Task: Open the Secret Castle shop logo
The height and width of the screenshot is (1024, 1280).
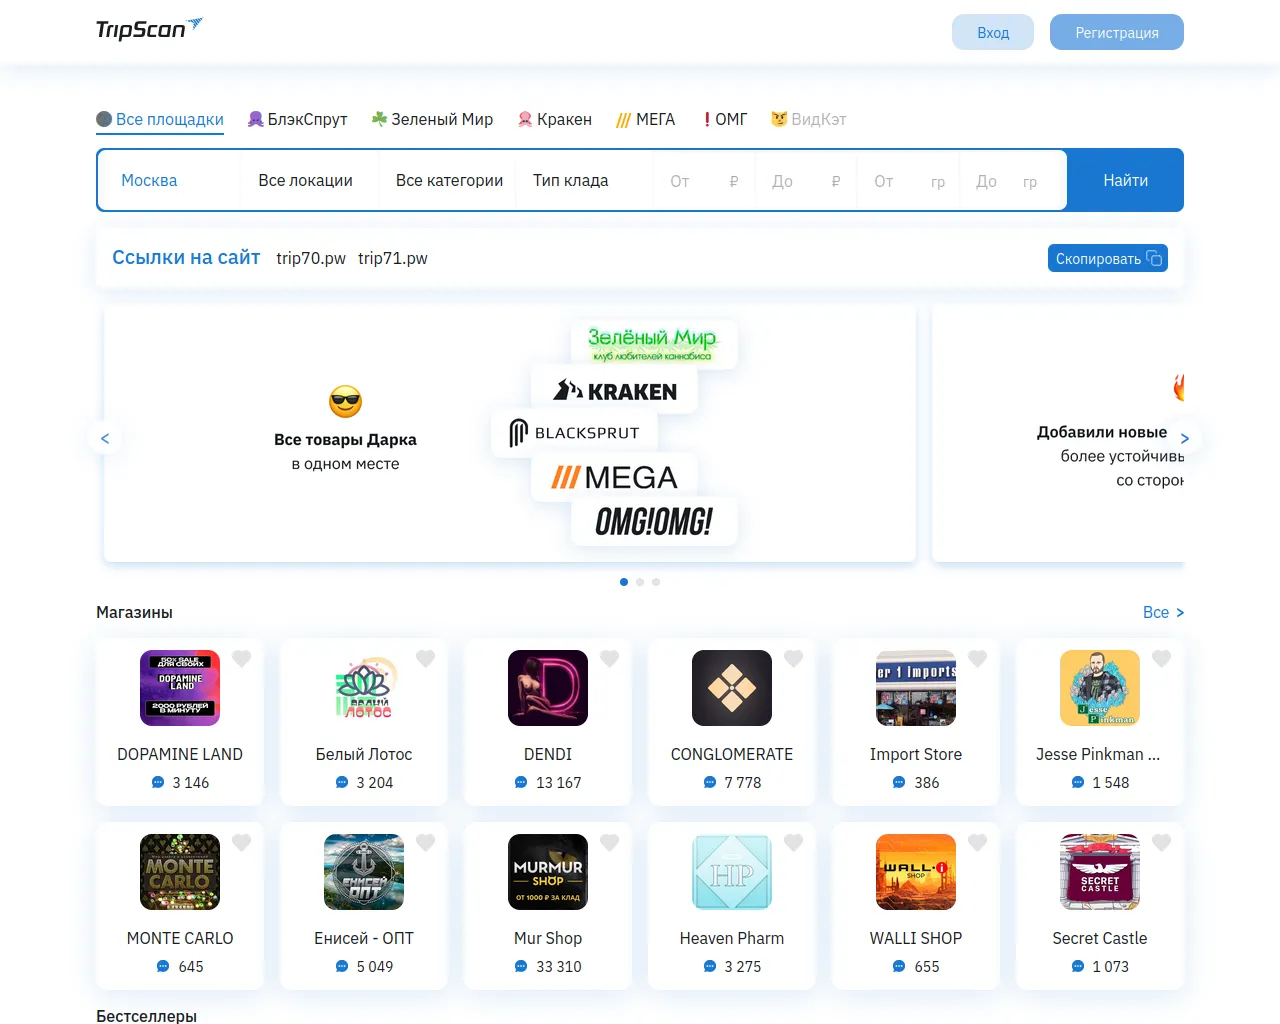Action: [x=1100, y=872]
